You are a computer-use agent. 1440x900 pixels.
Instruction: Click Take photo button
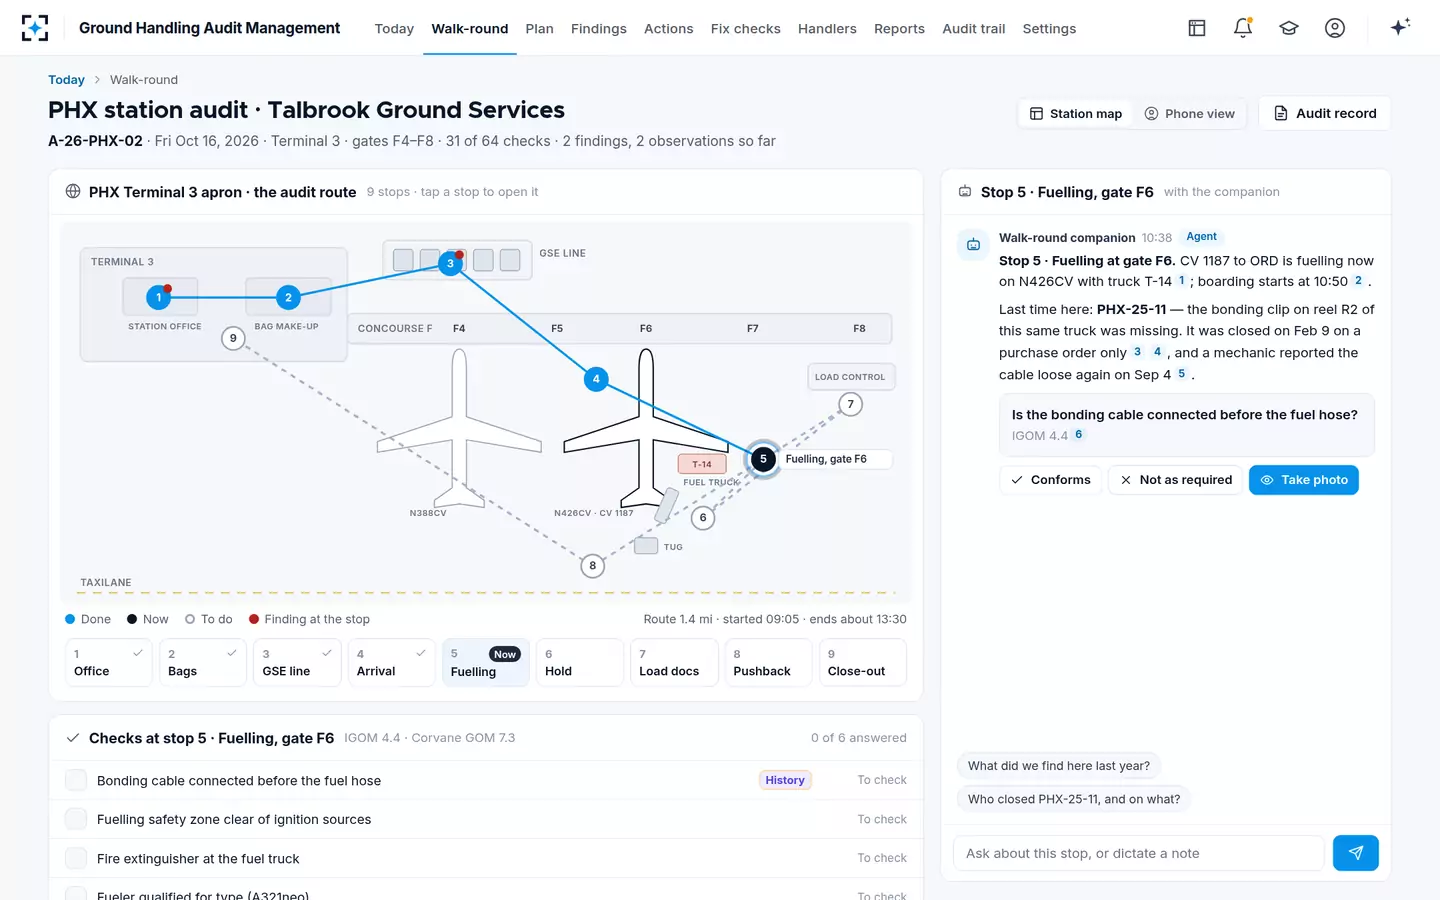(1304, 480)
